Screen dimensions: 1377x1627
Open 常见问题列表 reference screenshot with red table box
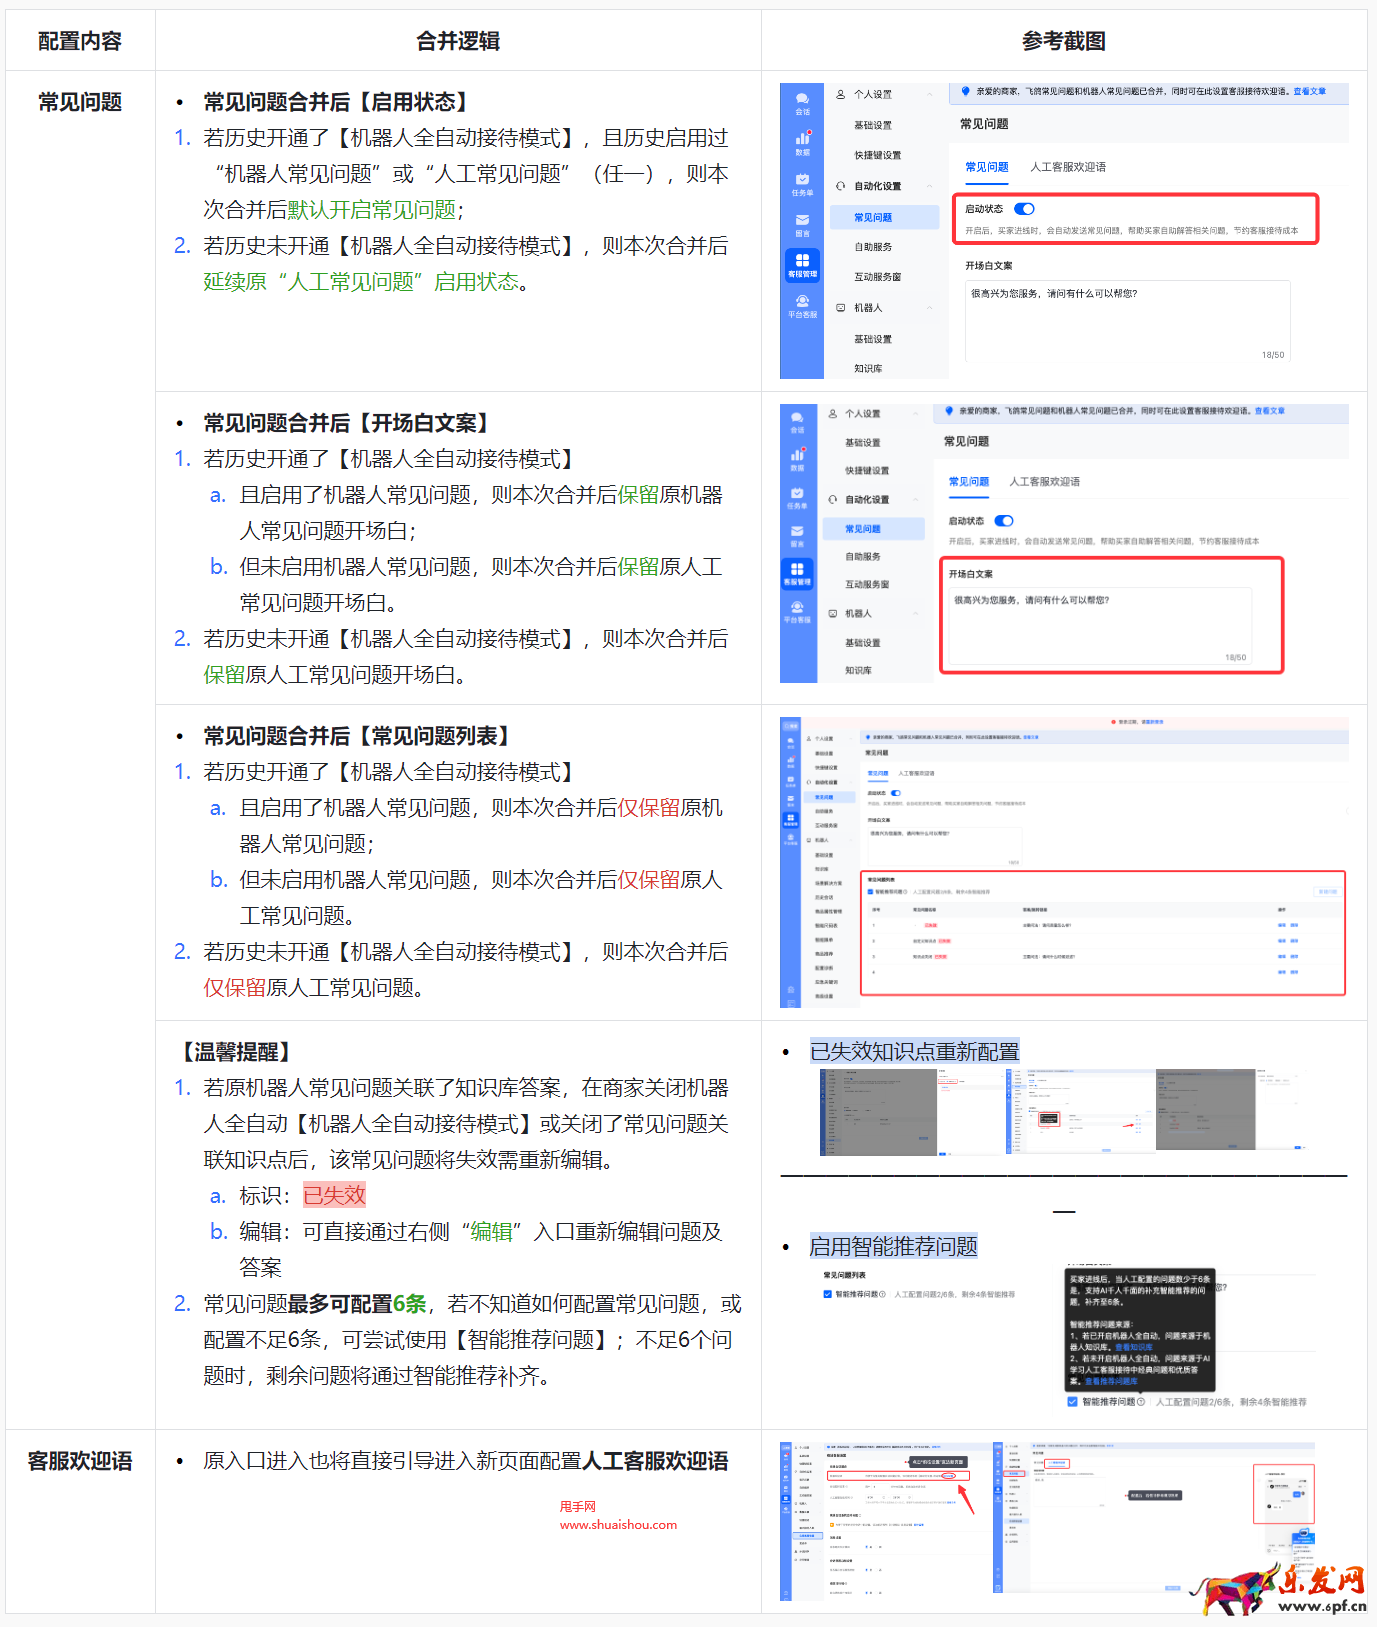pos(1064,862)
